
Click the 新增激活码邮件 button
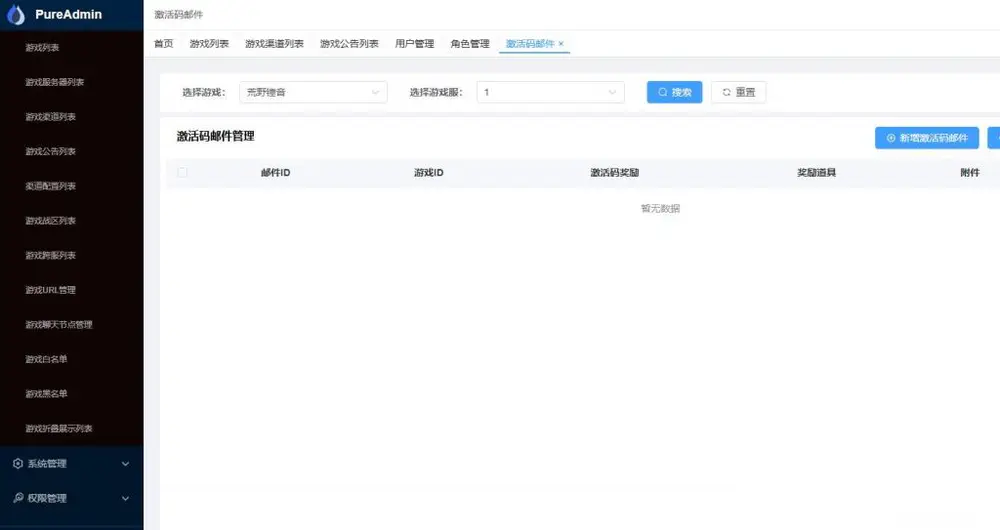[927, 138]
